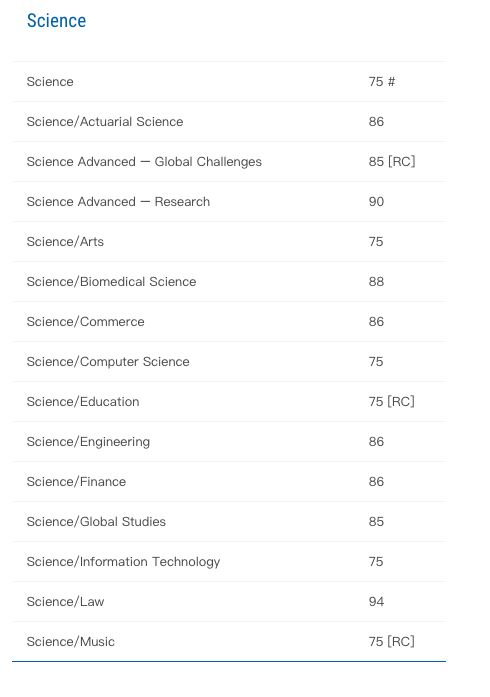
Task: Open Science/Engineering course row
Action: pos(229,442)
